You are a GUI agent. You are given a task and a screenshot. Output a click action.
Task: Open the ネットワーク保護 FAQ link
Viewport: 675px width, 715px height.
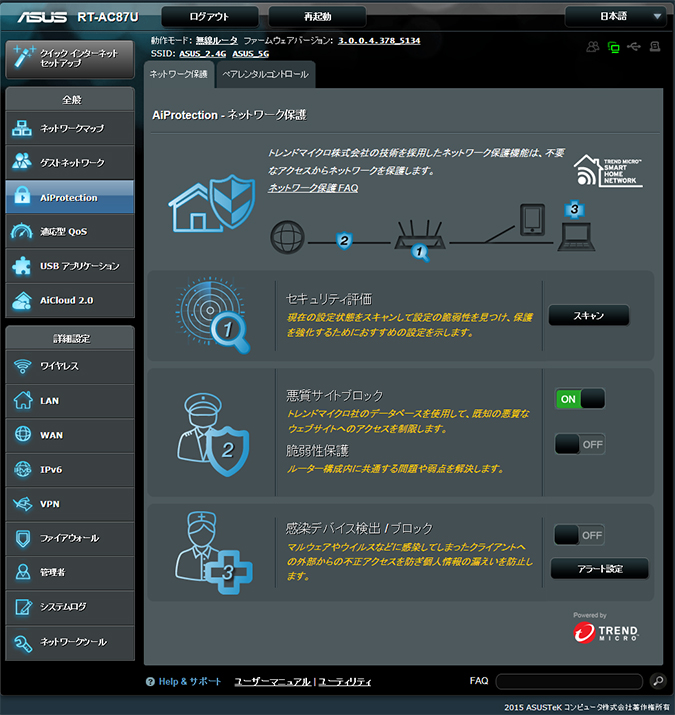[x=313, y=188]
